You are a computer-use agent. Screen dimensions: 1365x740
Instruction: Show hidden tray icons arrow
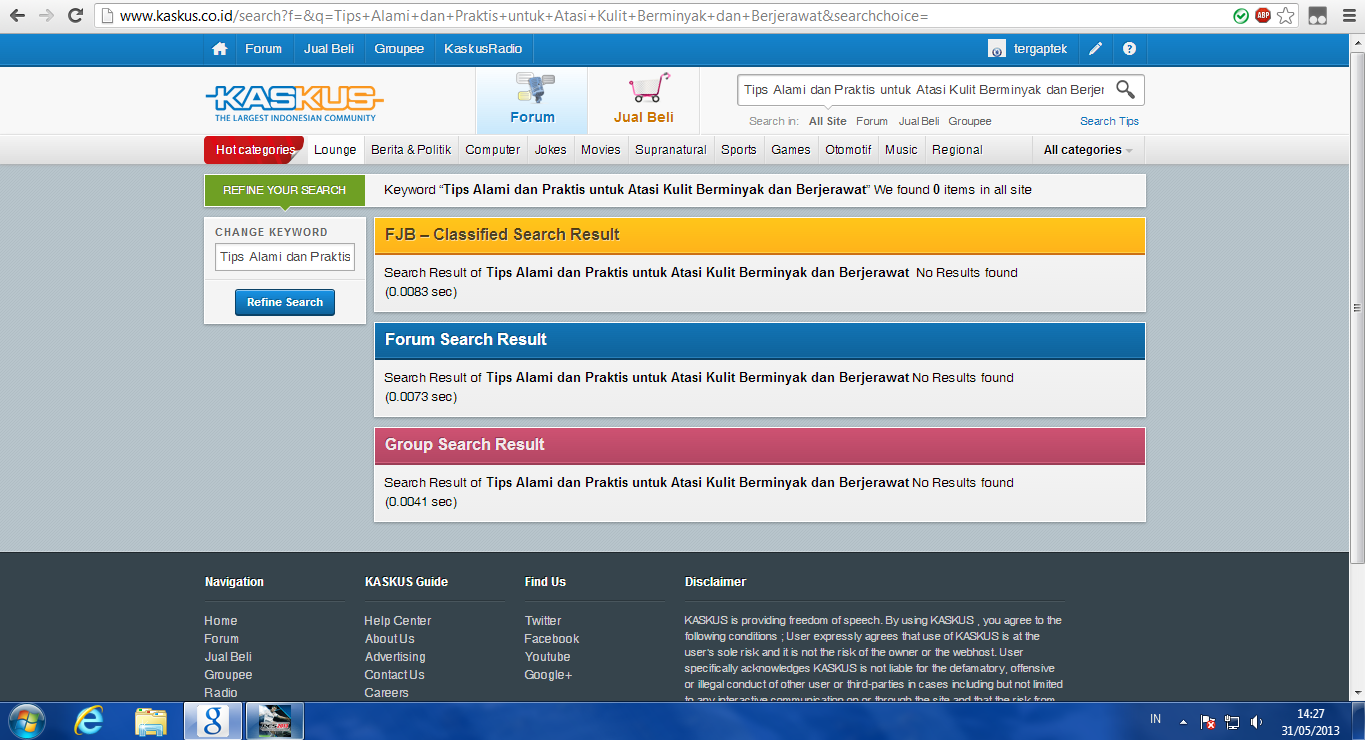tap(1184, 721)
